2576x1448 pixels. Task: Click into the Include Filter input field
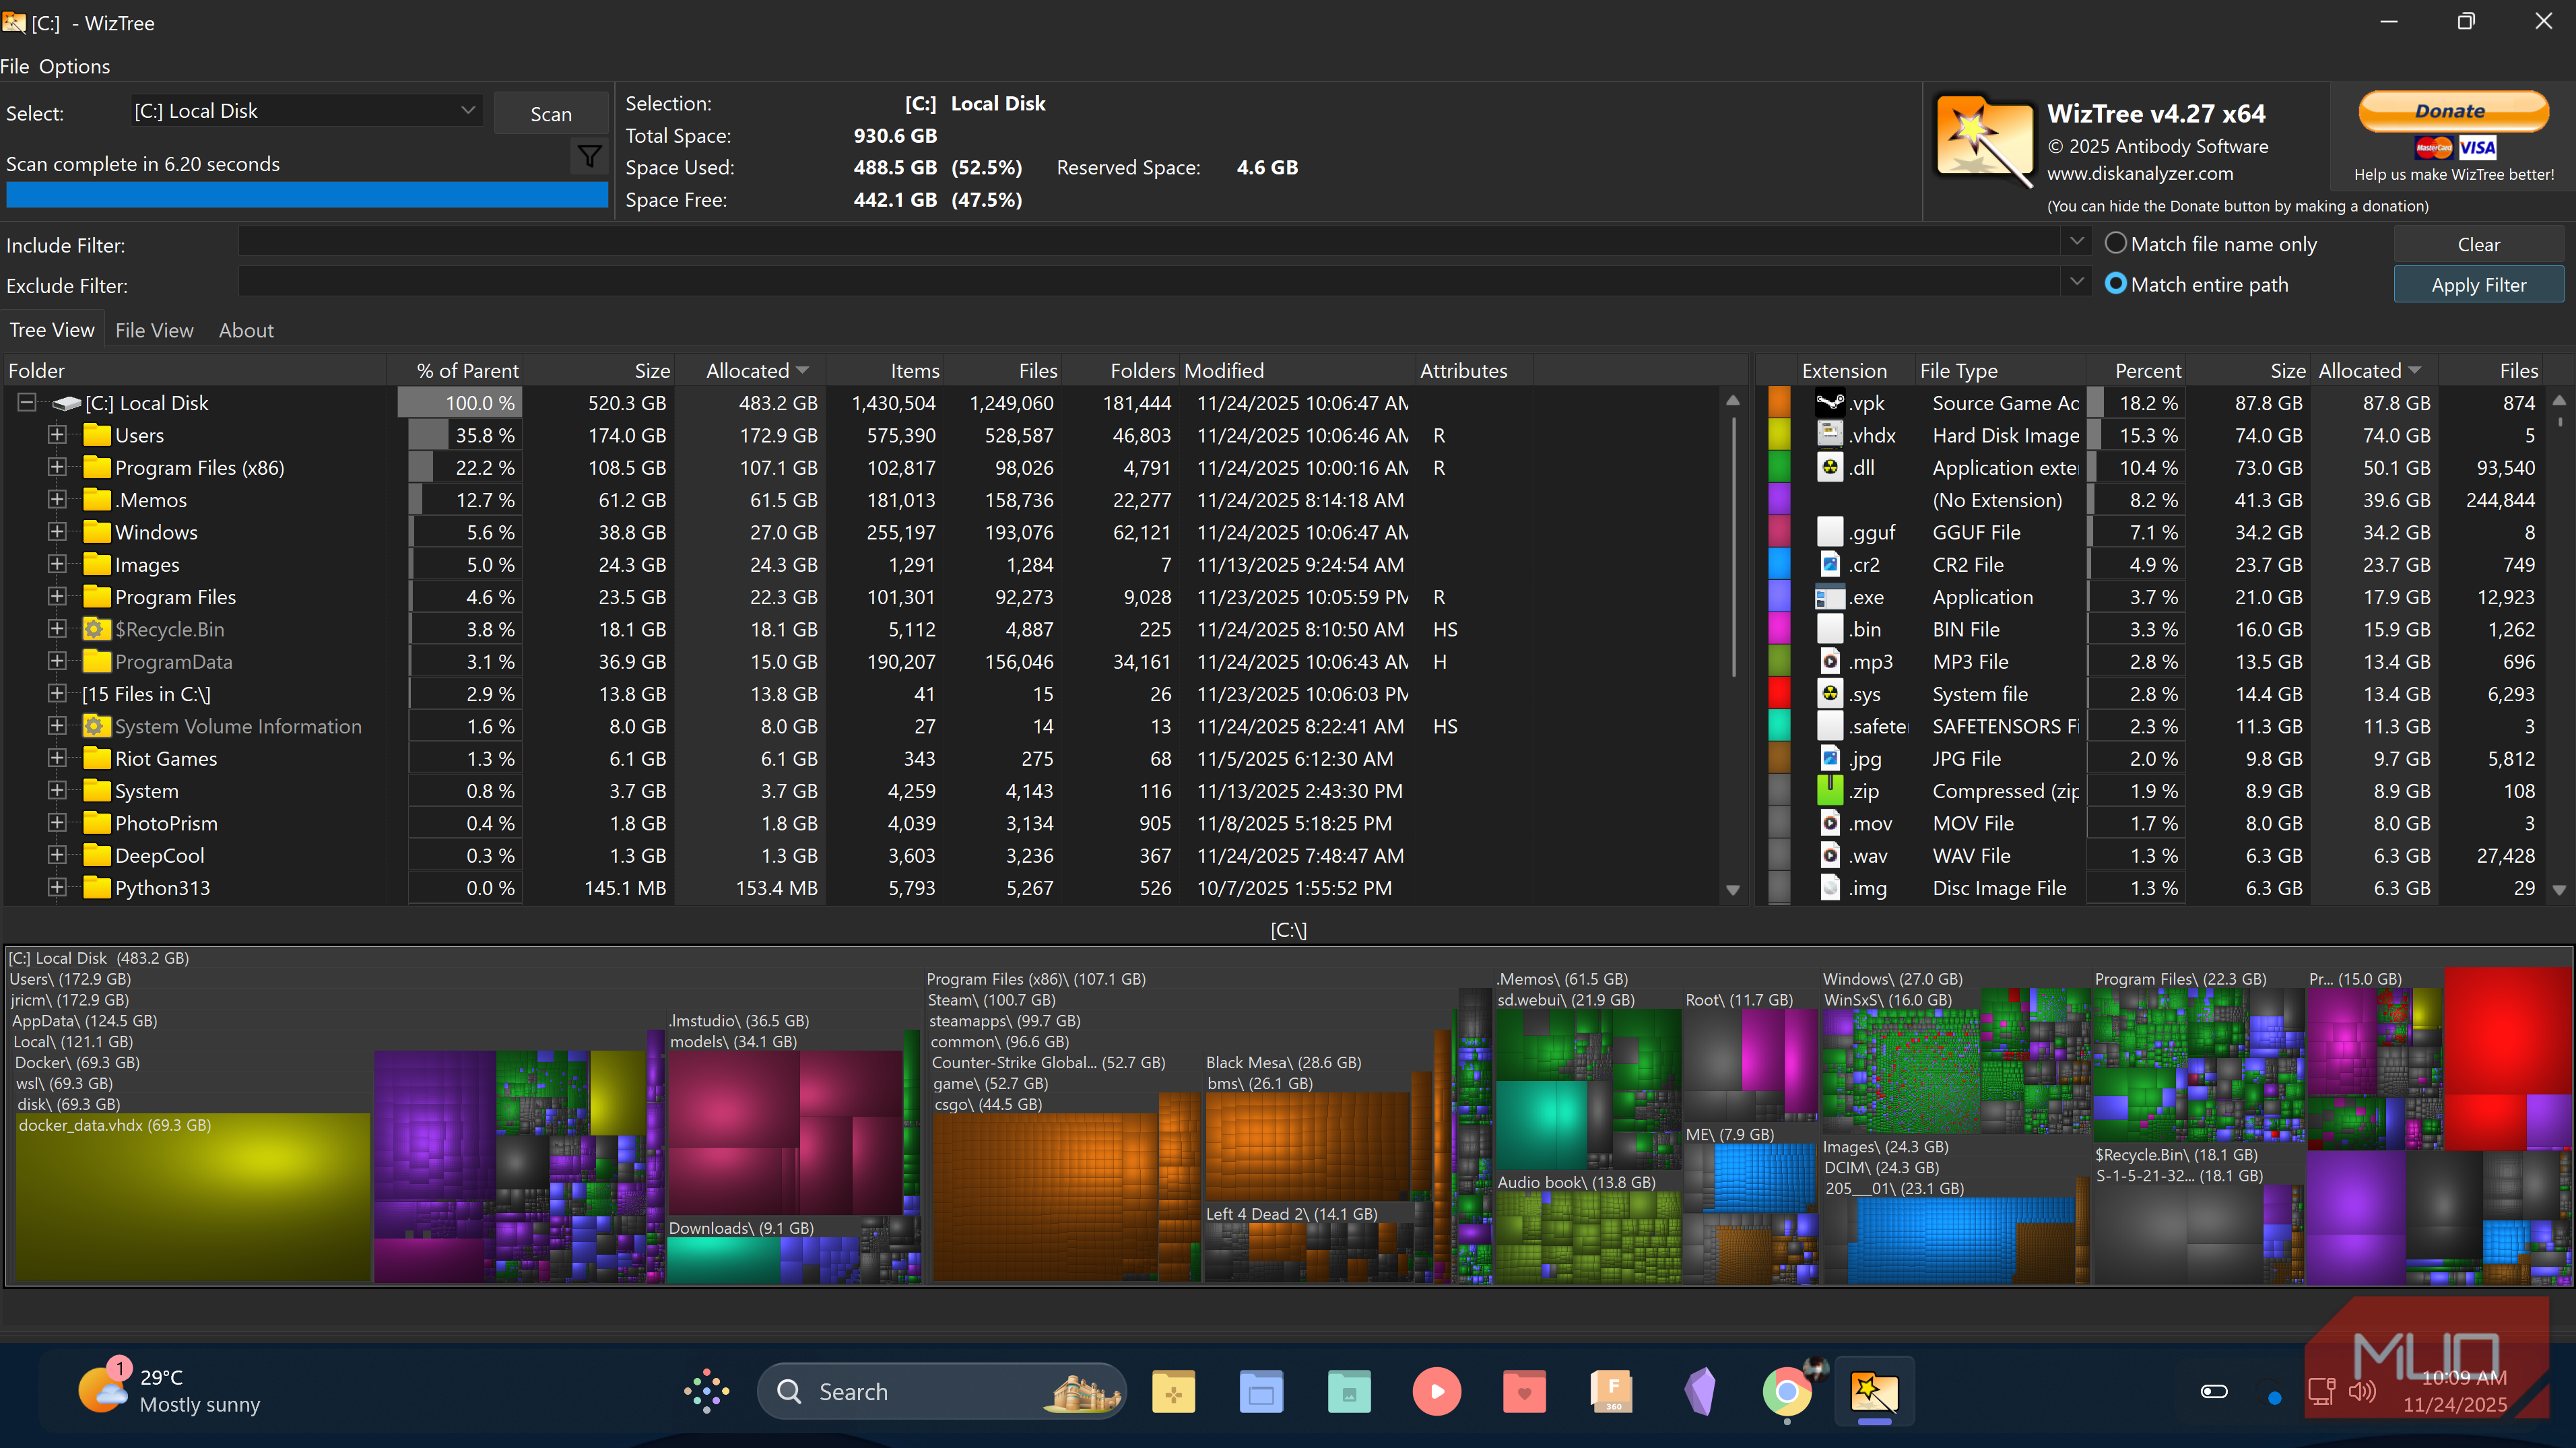pos(1150,241)
